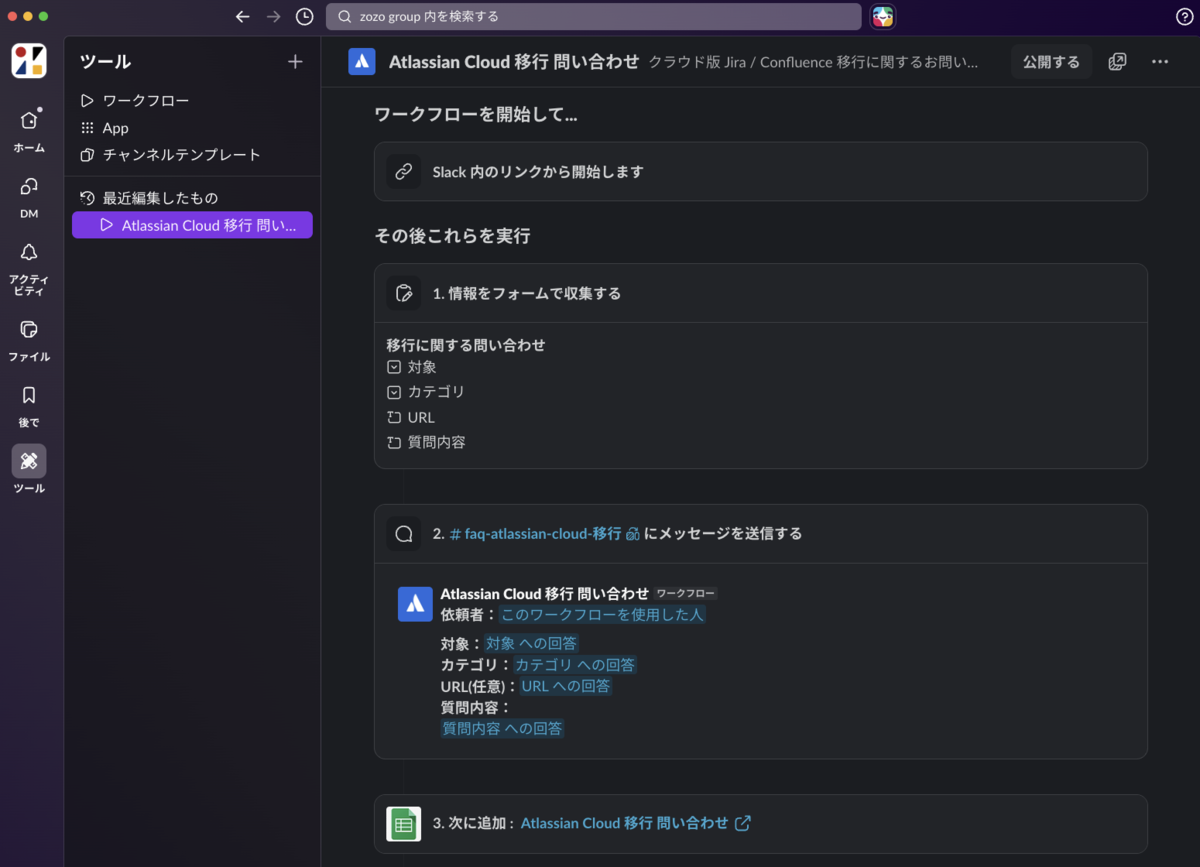Click Google Sheets icon in step 3
Screen dimensions: 1200x867
click(x=404, y=824)
